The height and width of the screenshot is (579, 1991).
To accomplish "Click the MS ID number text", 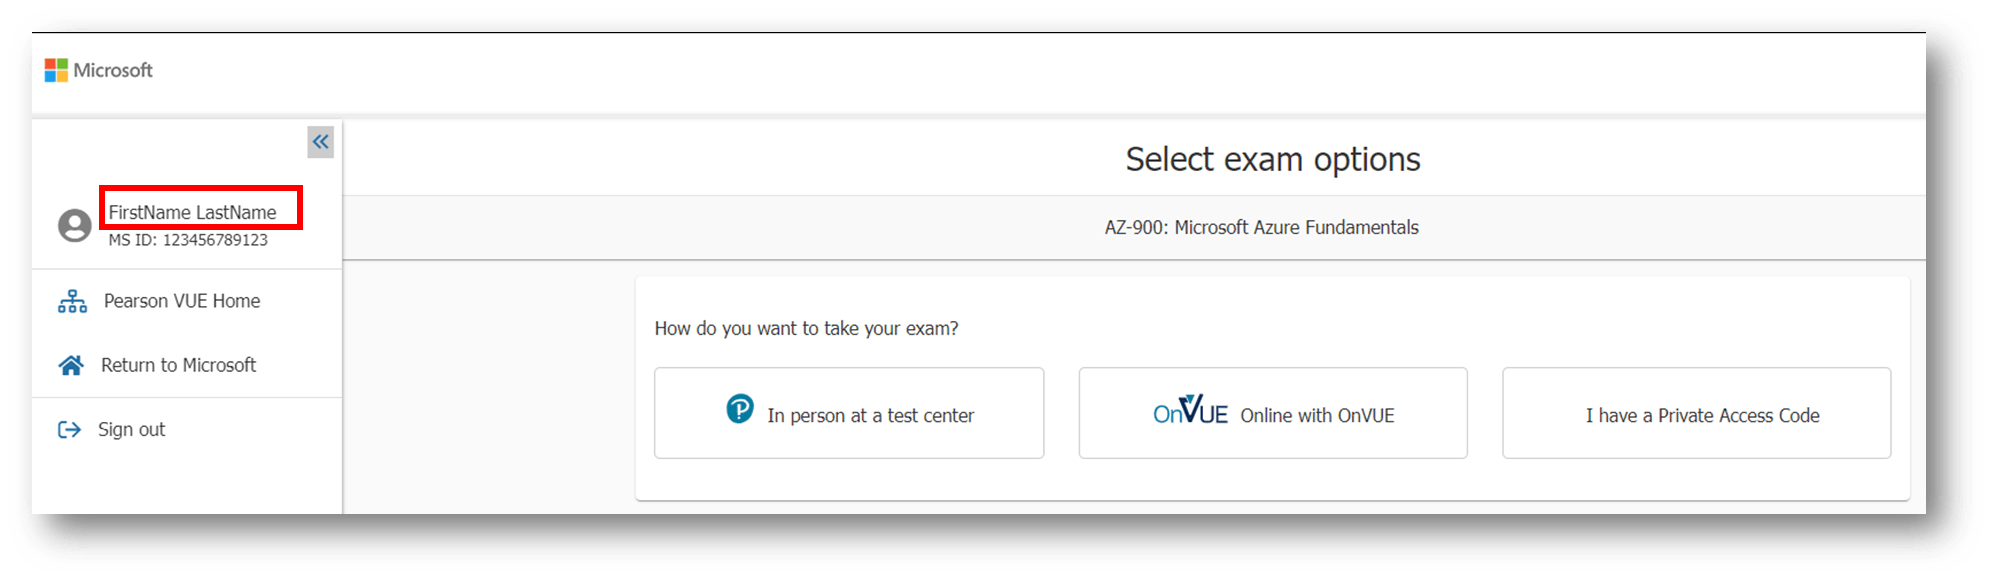I will click(x=188, y=240).
